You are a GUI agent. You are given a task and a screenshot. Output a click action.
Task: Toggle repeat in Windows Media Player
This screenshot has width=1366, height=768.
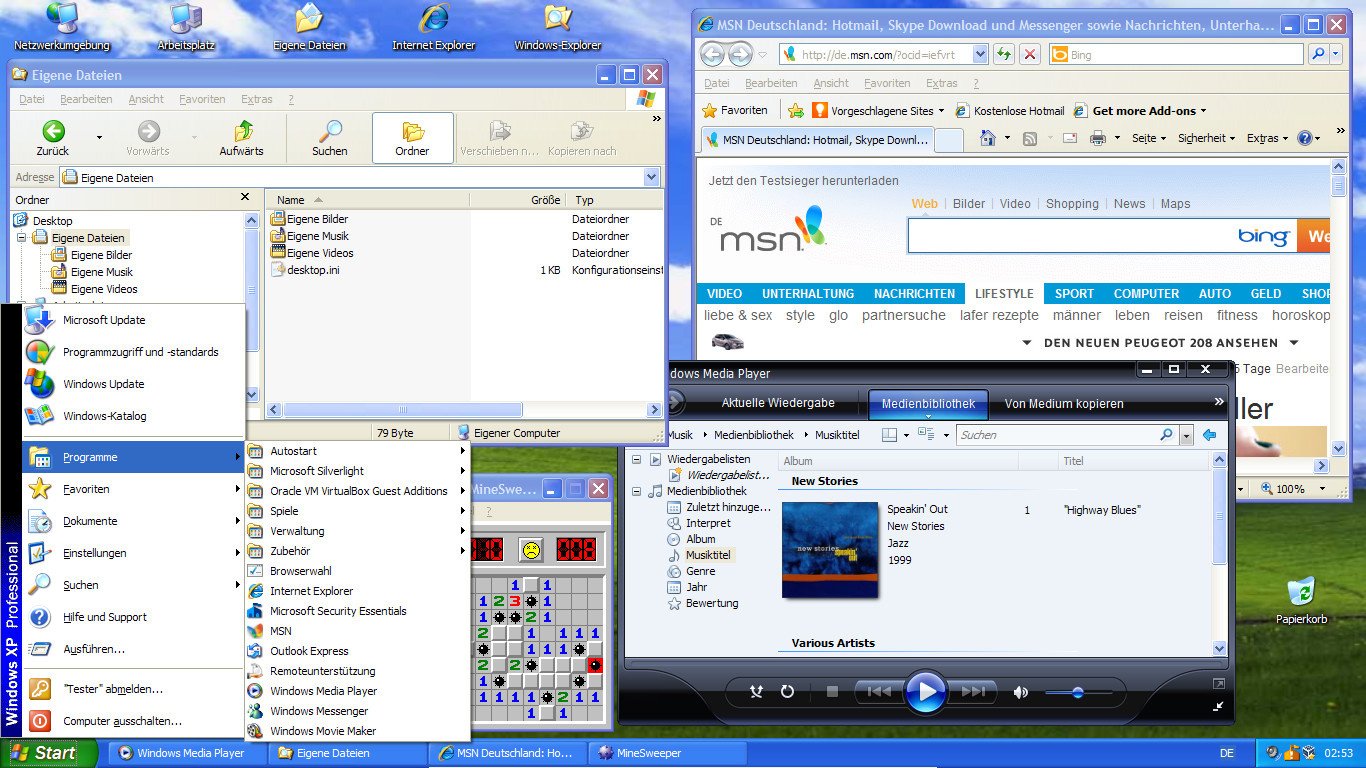787,691
